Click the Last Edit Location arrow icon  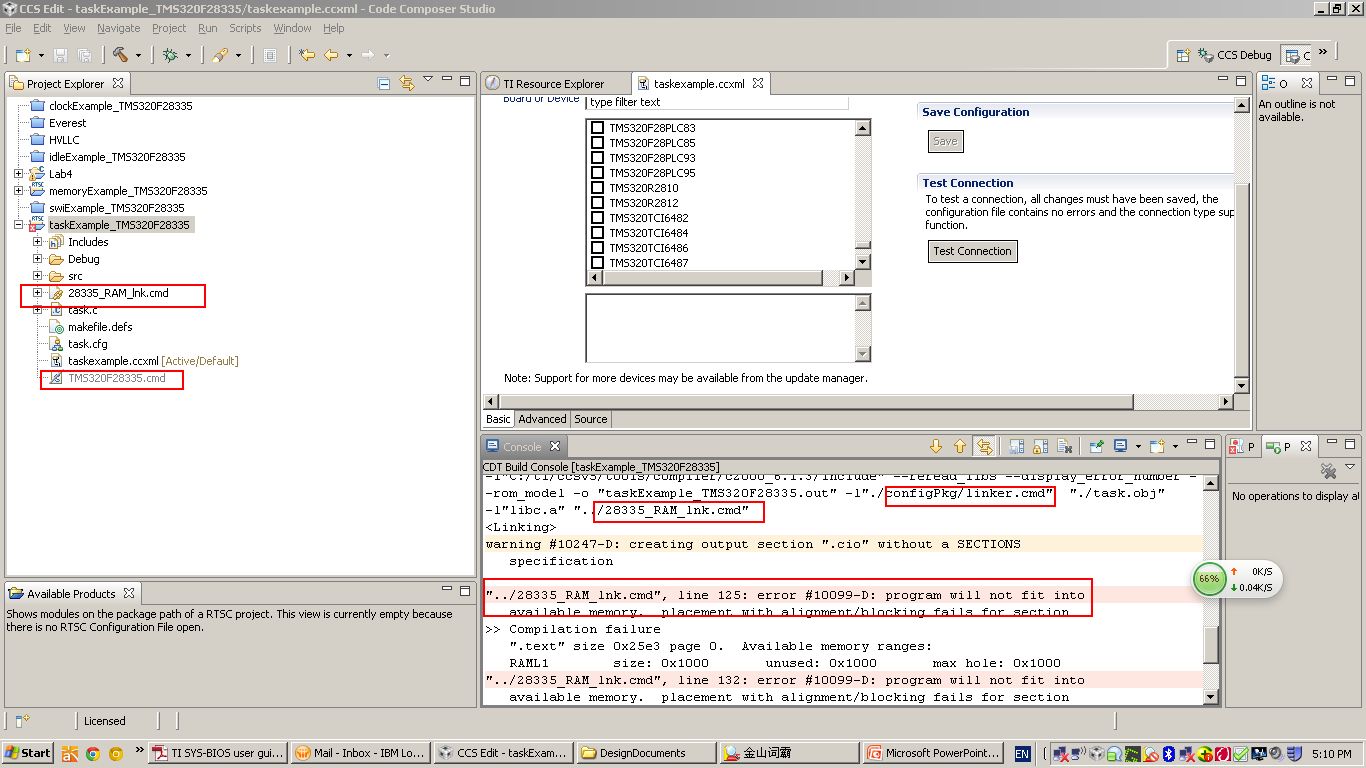[x=307, y=55]
